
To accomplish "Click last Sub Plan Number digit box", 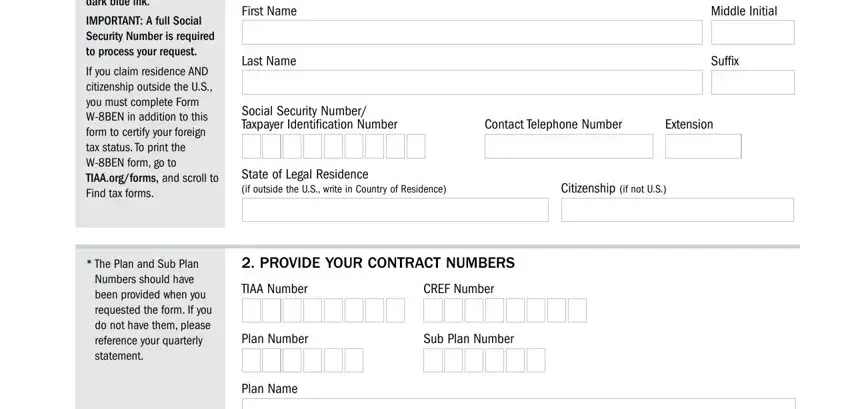I will 536,360.
